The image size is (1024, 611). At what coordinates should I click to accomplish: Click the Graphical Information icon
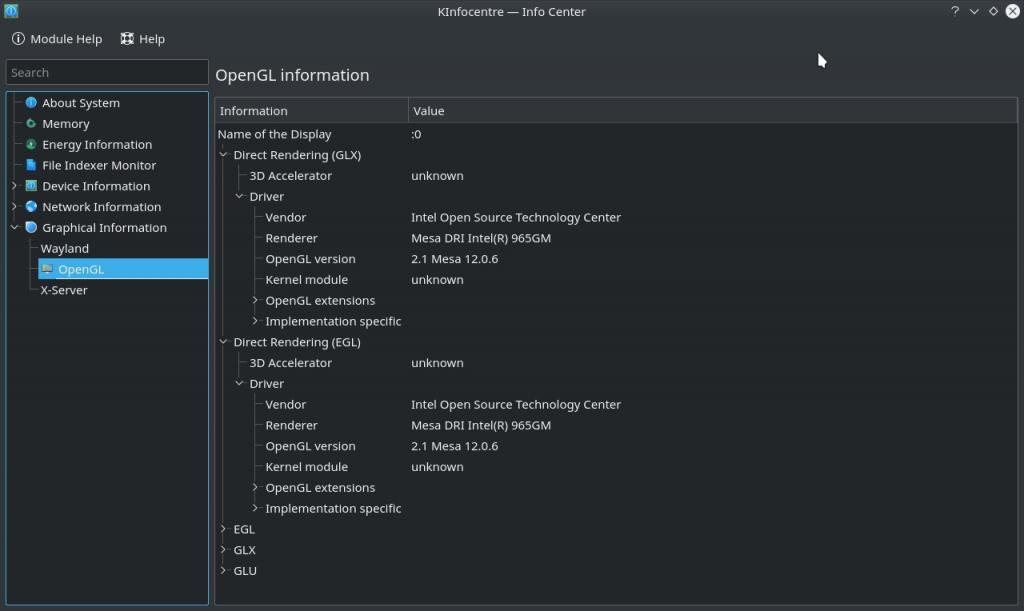tap(31, 228)
